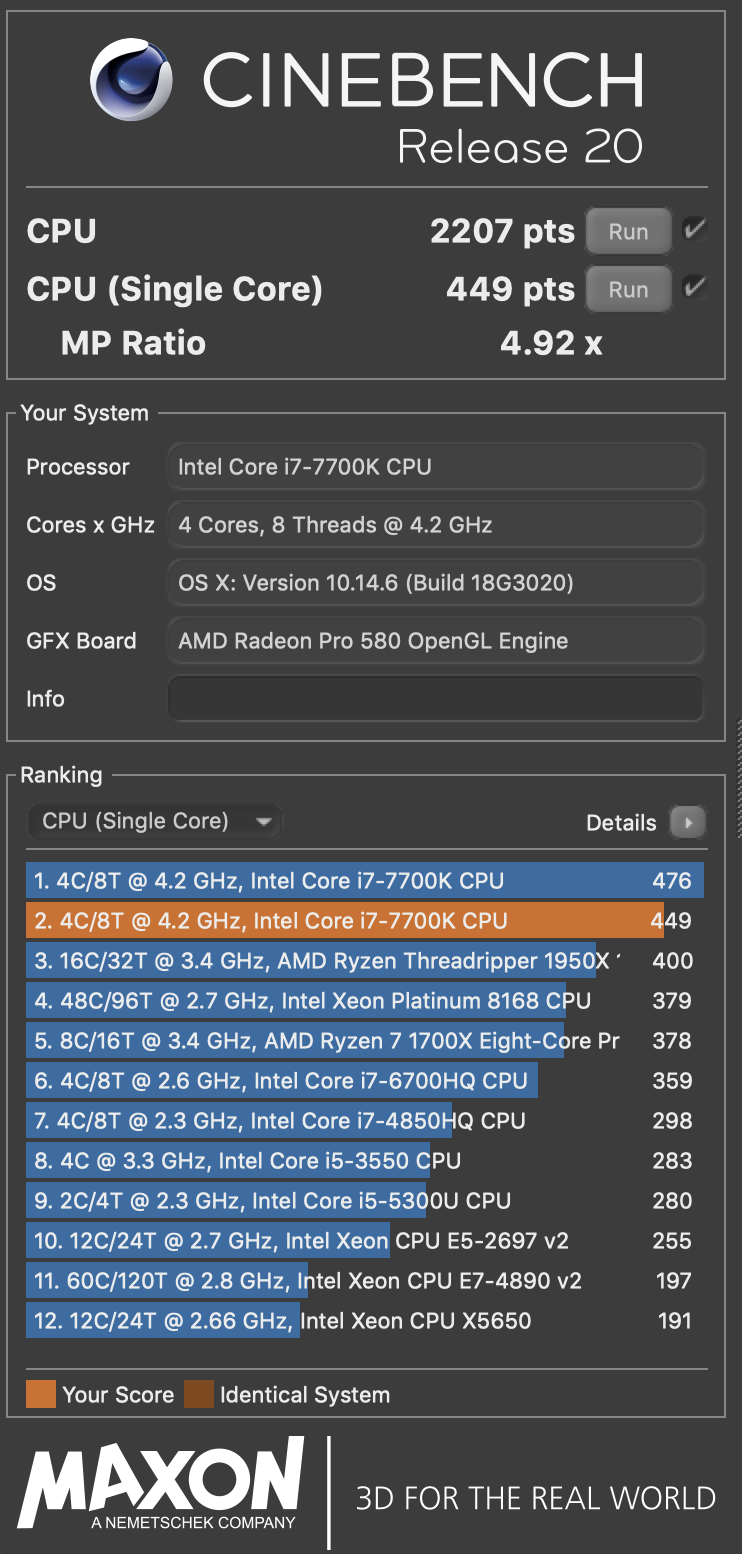Run the CPU multi-core benchmark
742x1554 pixels.
pyautogui.click(x=628, y=232)
